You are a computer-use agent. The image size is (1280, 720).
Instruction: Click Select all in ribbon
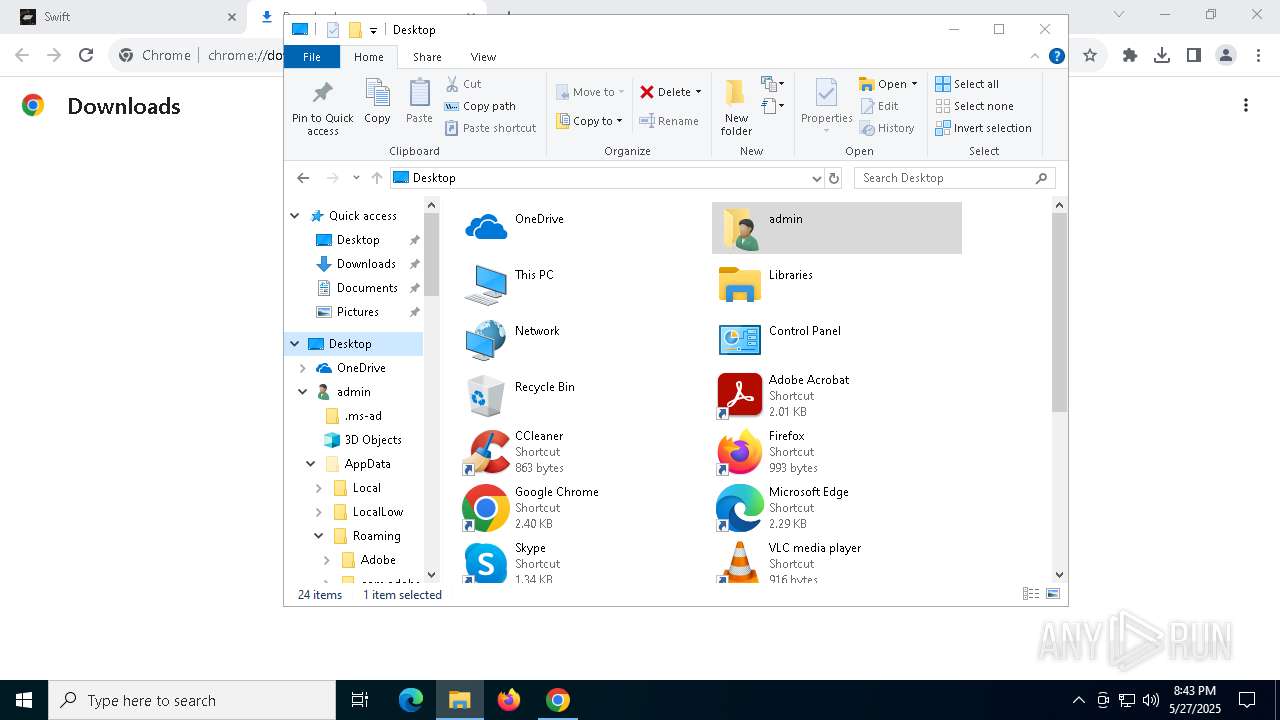tap(966, 84)
